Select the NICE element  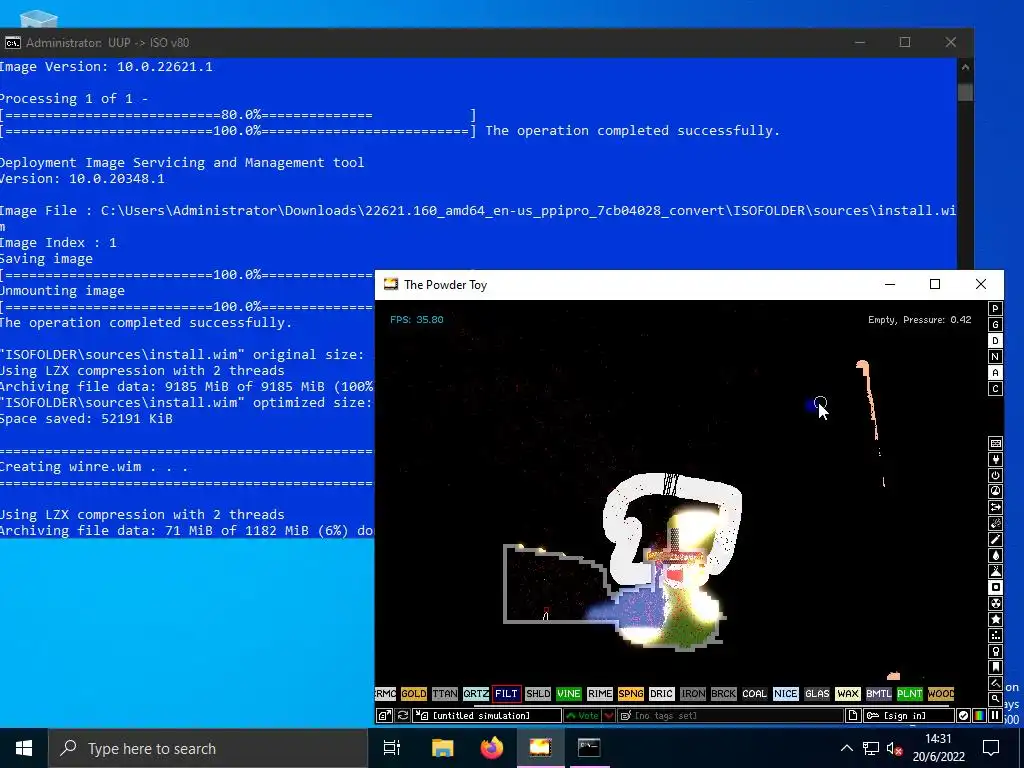(x=786, y=694)
